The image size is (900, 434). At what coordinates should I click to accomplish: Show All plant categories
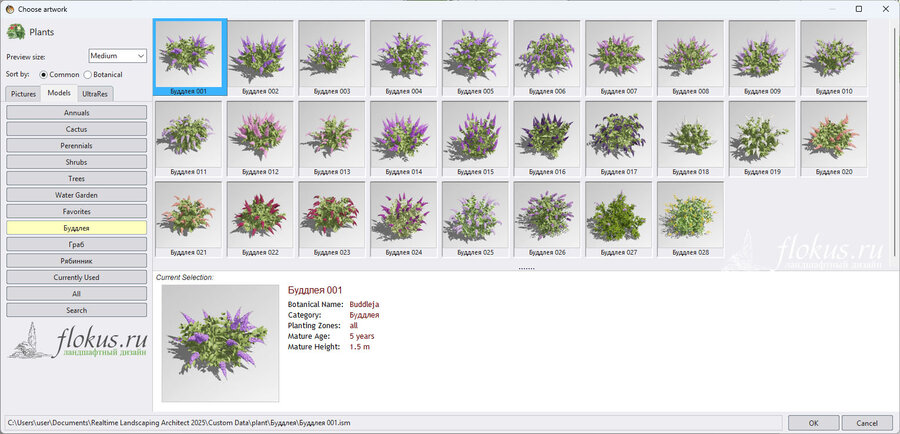point(76,294)
